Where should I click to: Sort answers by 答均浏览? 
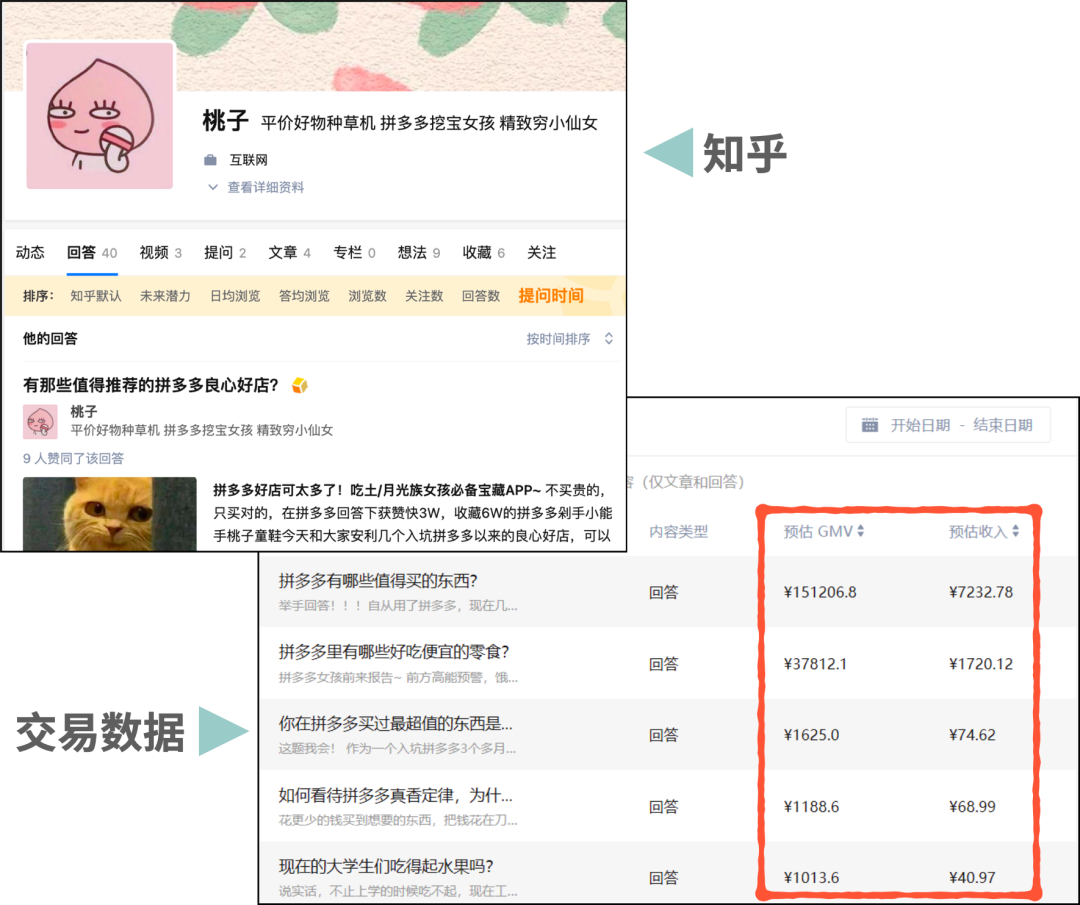pyautogui.click(x=304, y=296)
